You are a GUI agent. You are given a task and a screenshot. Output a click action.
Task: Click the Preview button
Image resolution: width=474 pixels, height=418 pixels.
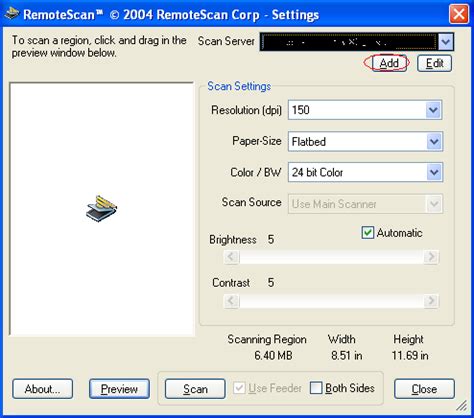coord(119,389)
